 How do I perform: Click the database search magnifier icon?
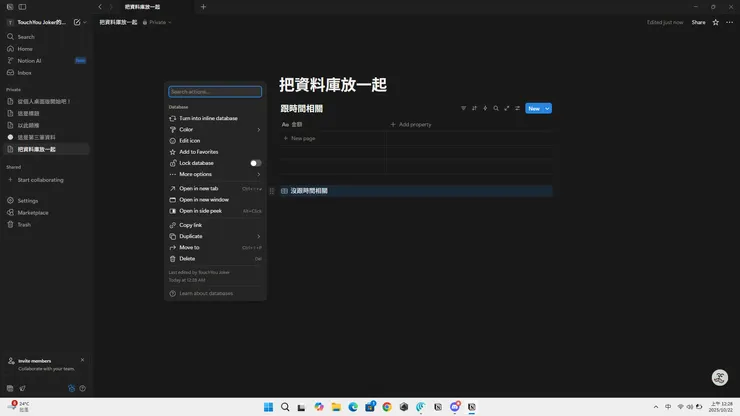pos(496,108)
